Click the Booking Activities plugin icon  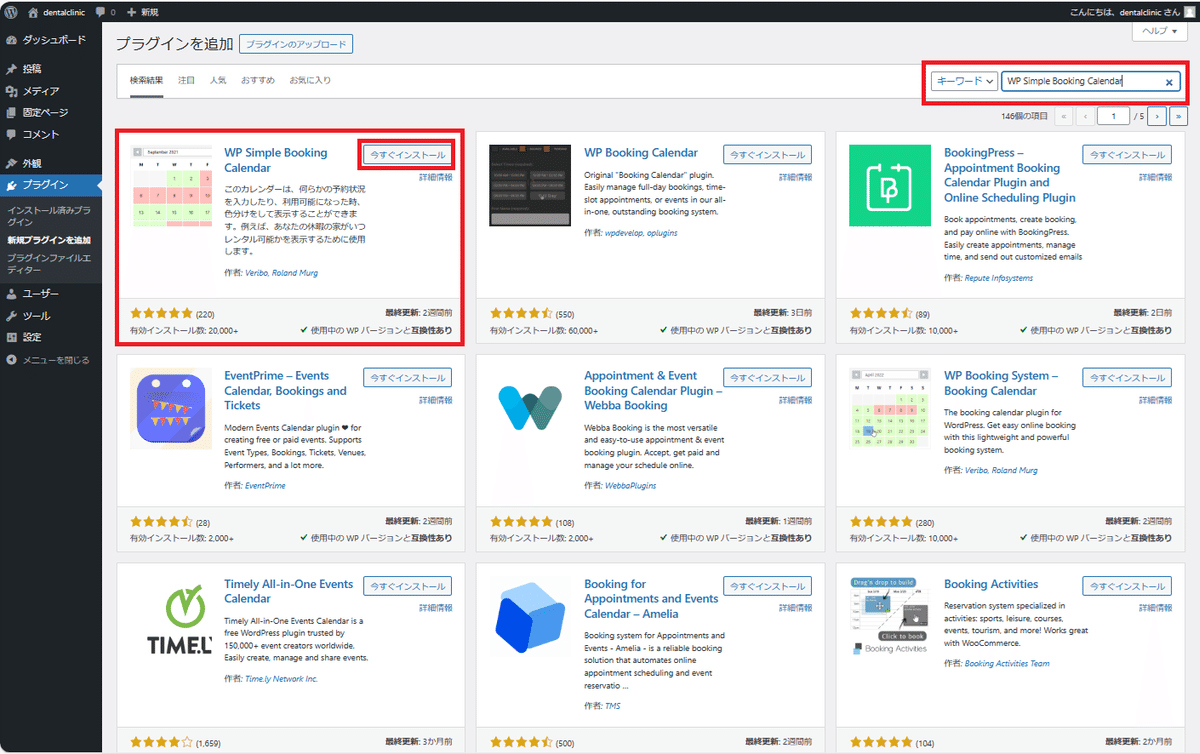point(890,617)
